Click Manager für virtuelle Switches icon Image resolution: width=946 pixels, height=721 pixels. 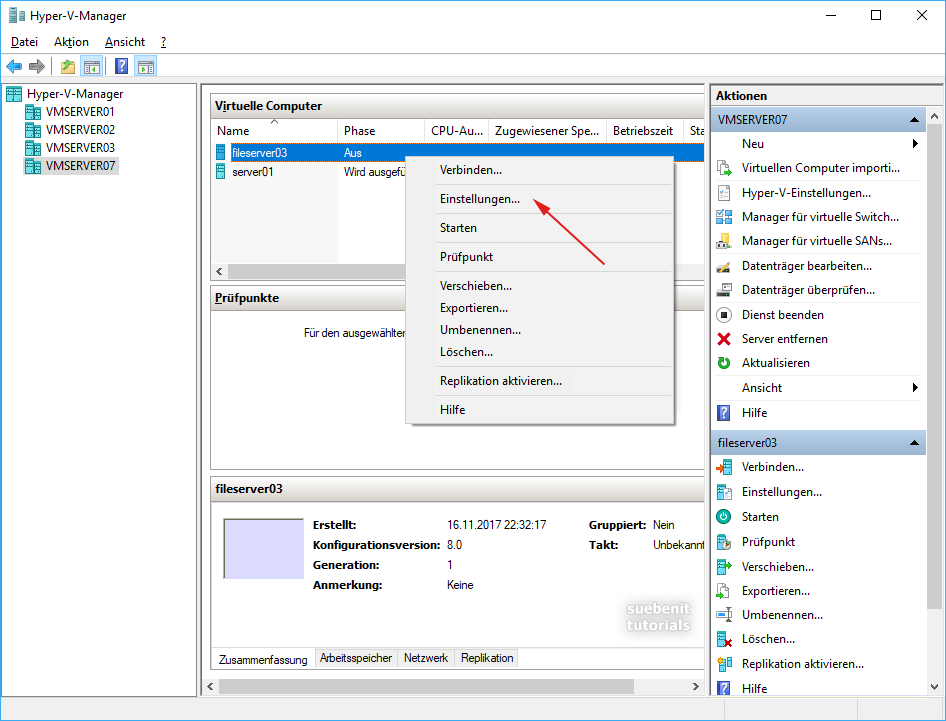[724, 217]
